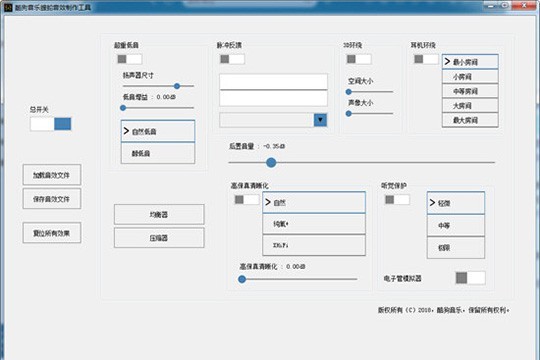Screen dimensions: 540x360
Task: Enable the 耳机环绕 switch
Action: 426,59
